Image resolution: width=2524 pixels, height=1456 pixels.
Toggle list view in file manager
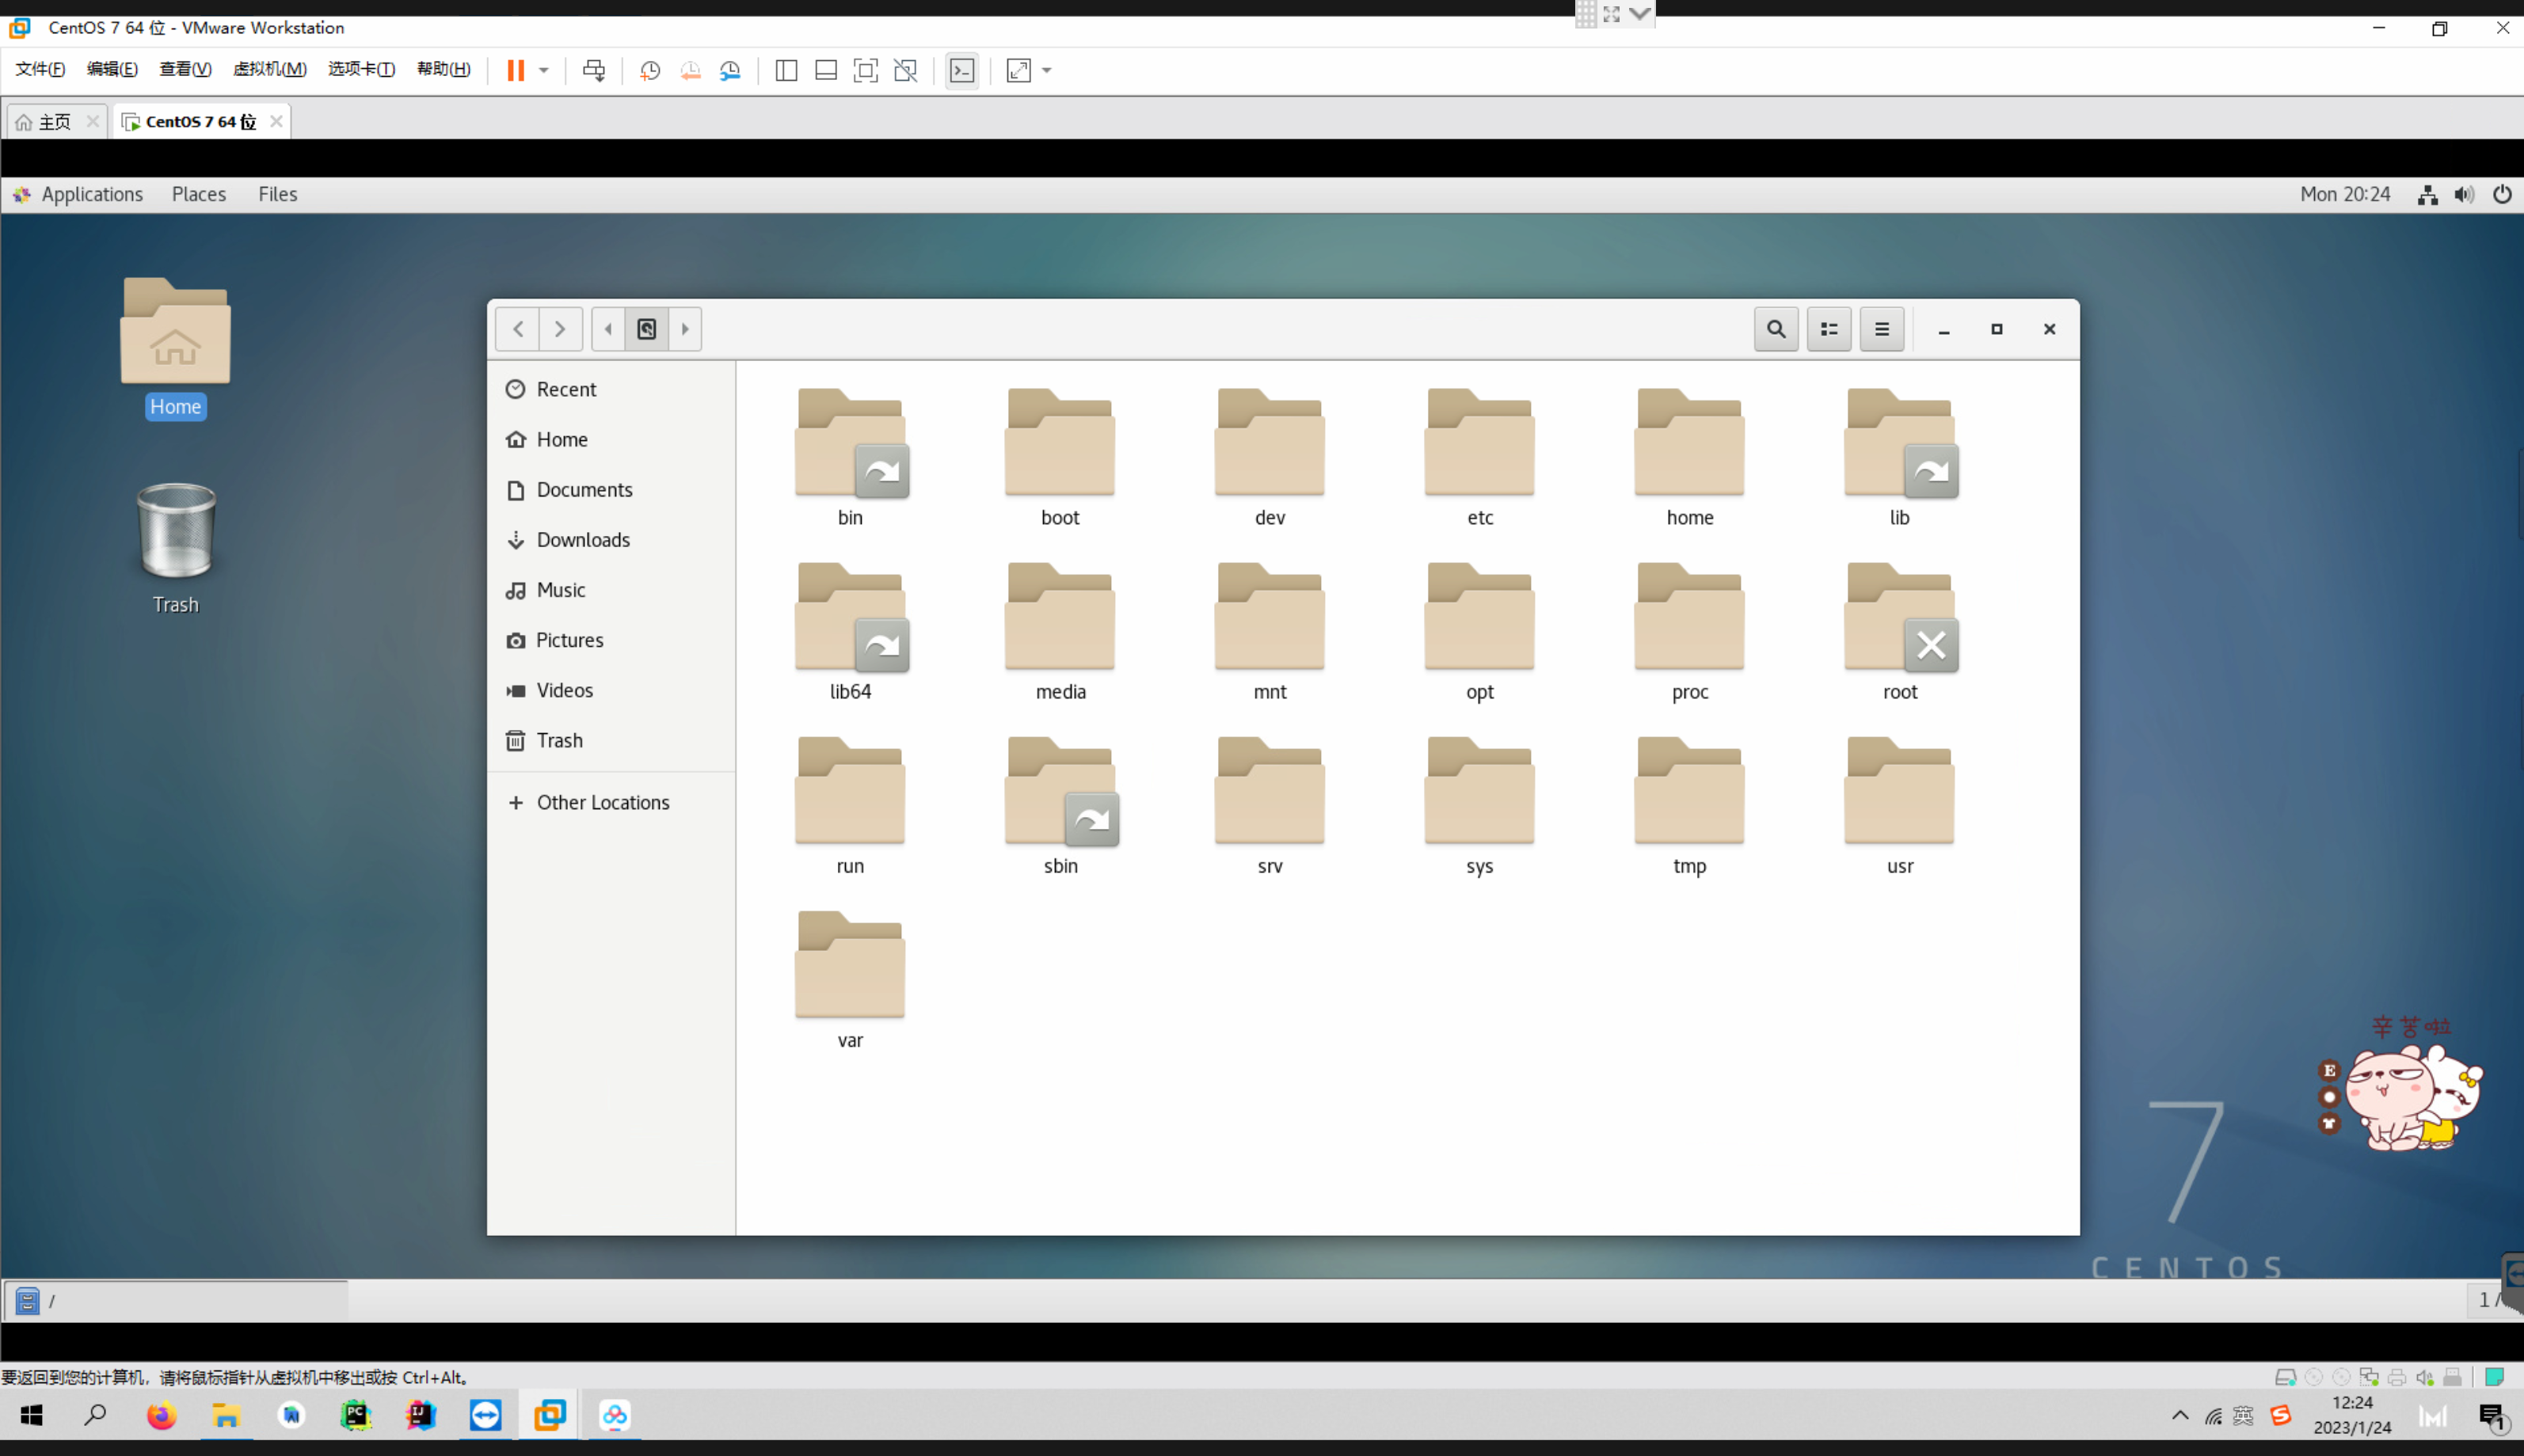click(x=1828, y=329)
